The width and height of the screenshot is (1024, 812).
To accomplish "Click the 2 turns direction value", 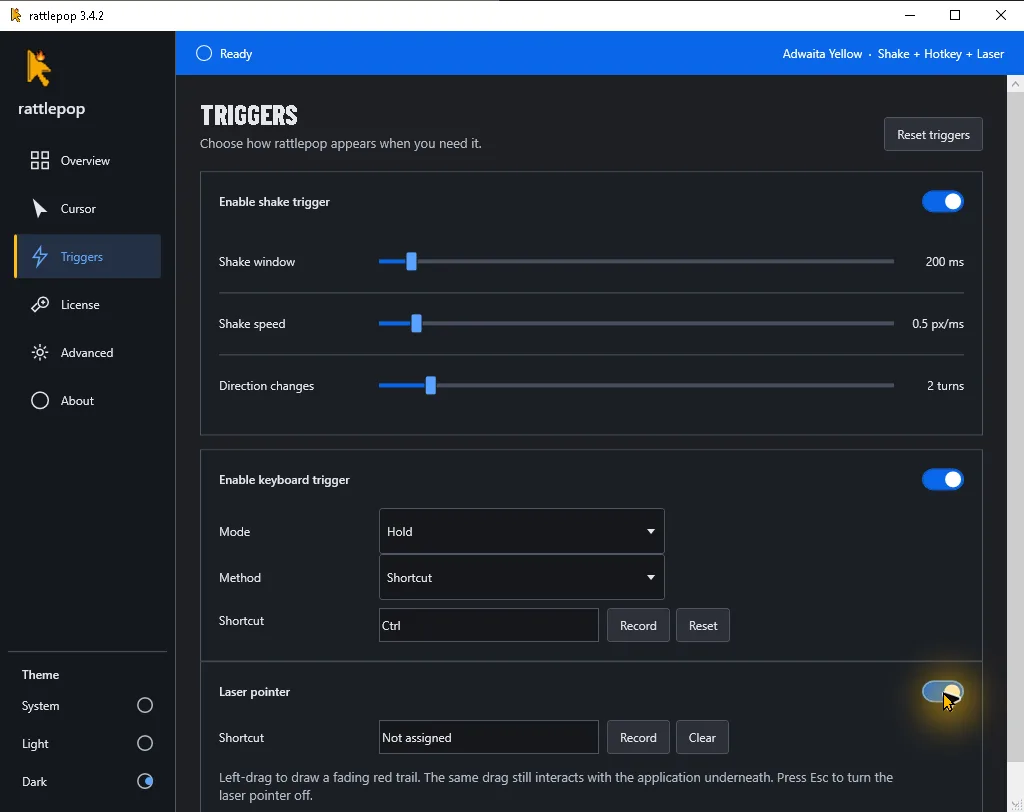I will click(x=945, y=385).
